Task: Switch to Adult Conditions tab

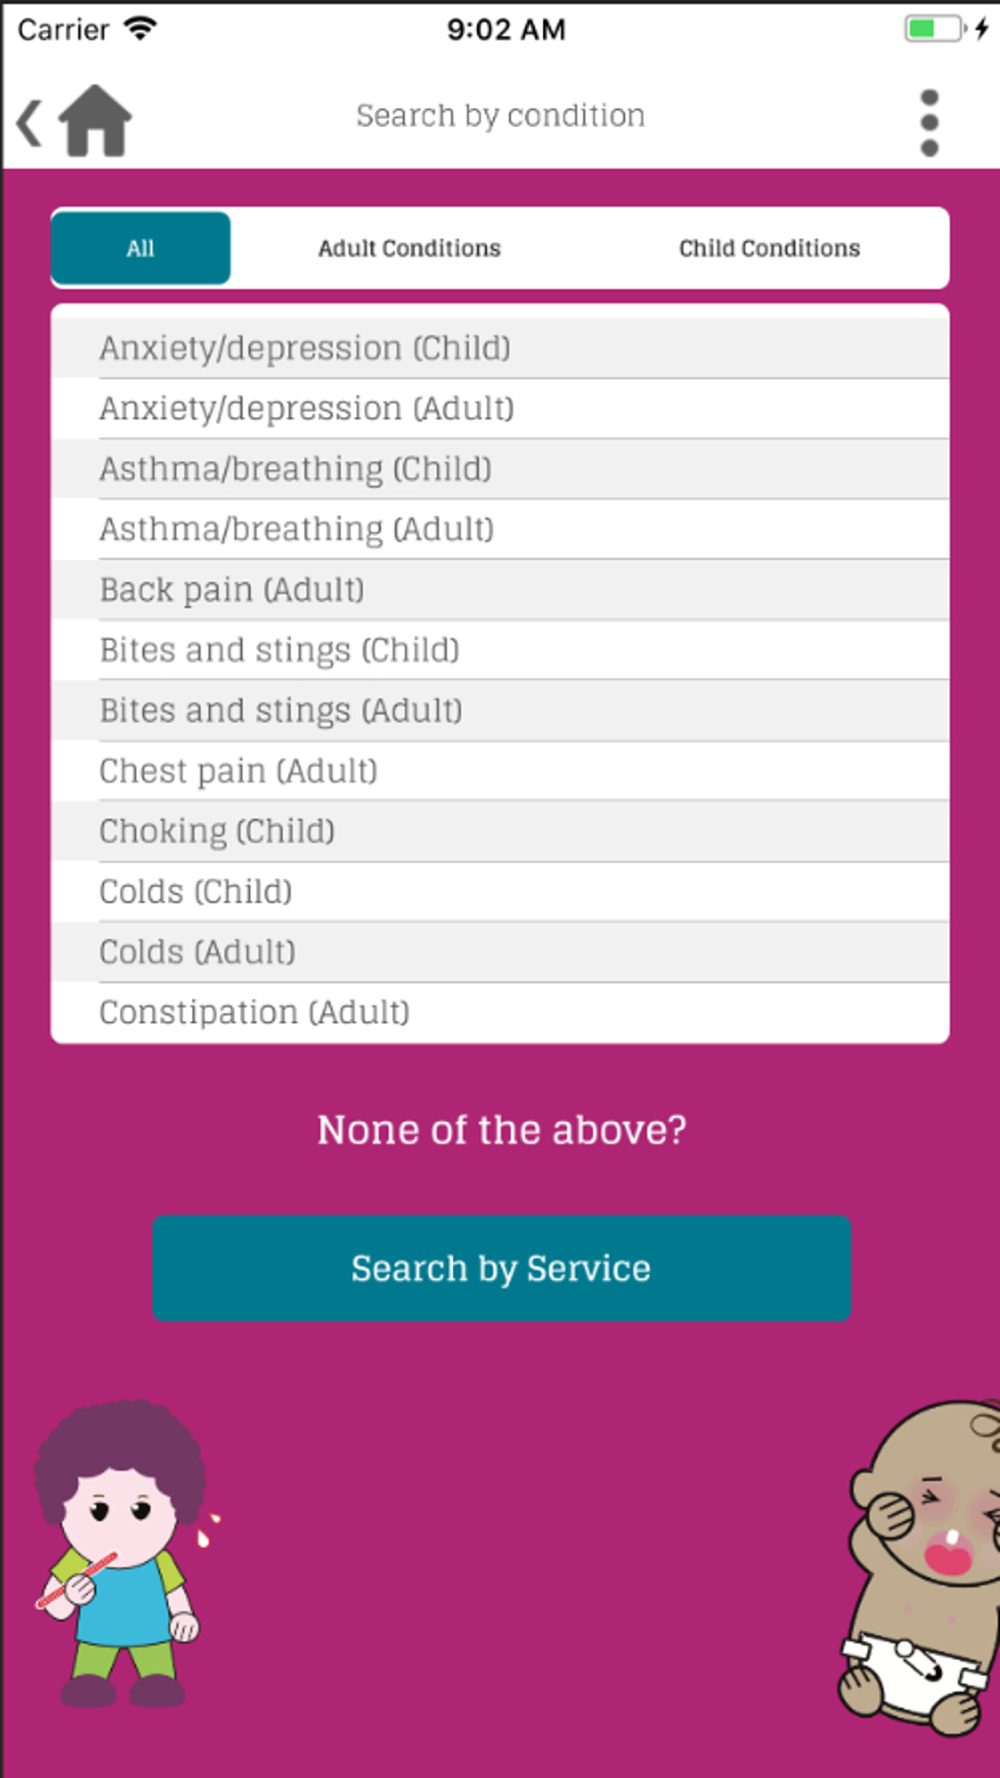Action: coord(409,248)
